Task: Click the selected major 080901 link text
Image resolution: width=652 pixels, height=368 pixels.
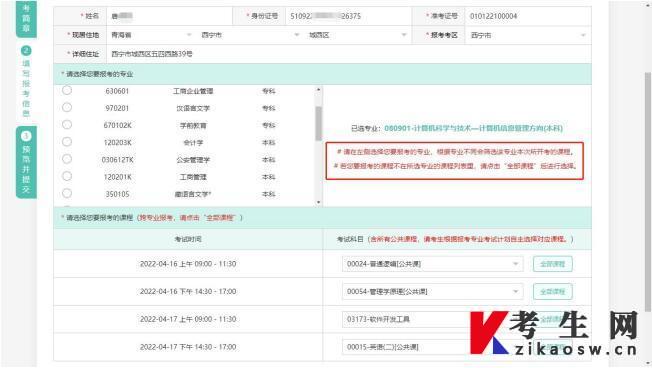Action: click(473, 128)
